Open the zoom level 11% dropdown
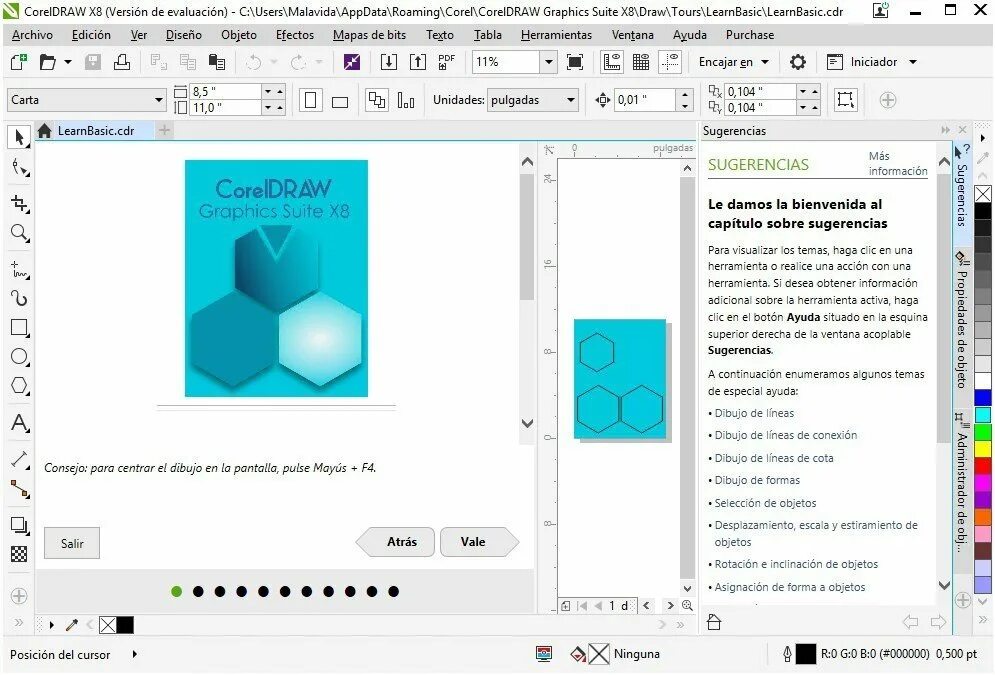This screenshot has width=995, height=675. point(549,62)
